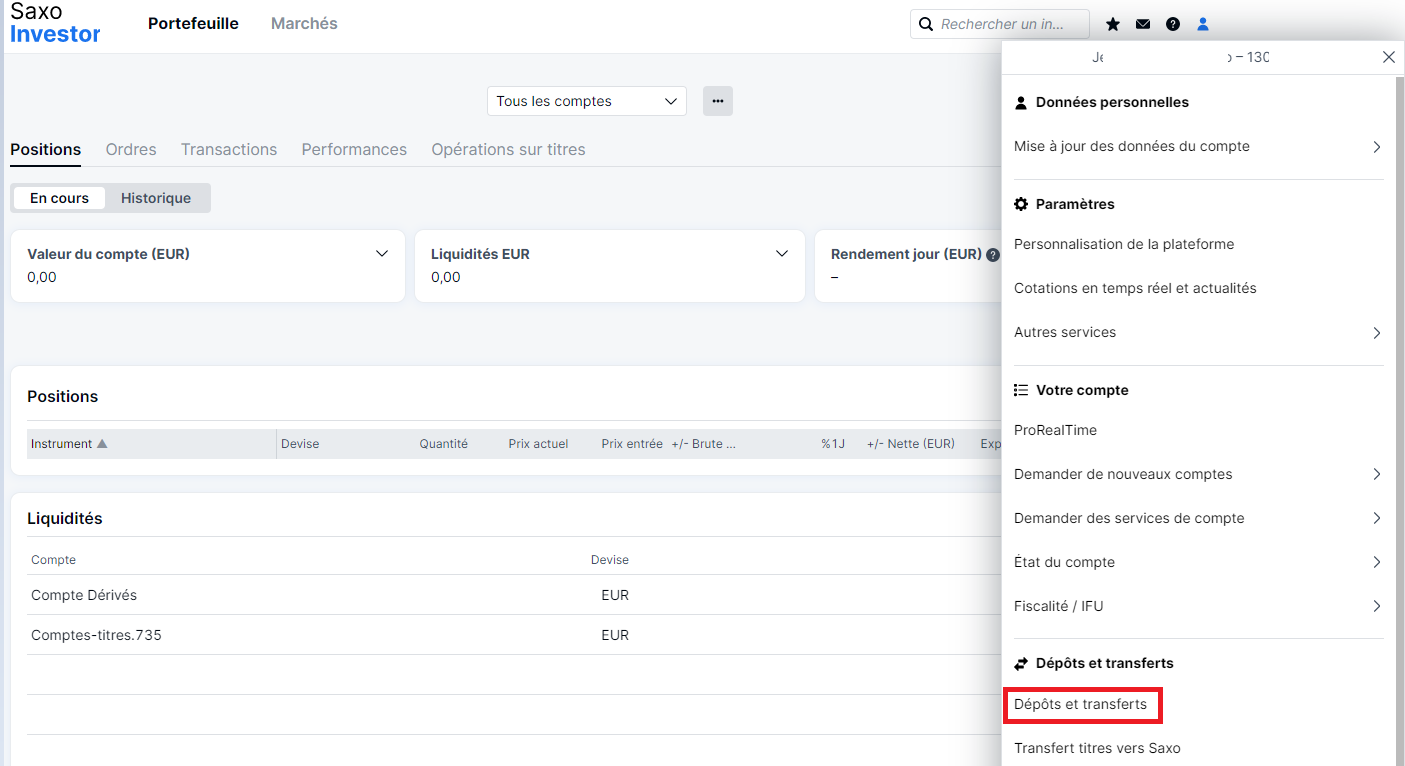
Task: Expand Liquidités EUR card
Action: point(782,254)
